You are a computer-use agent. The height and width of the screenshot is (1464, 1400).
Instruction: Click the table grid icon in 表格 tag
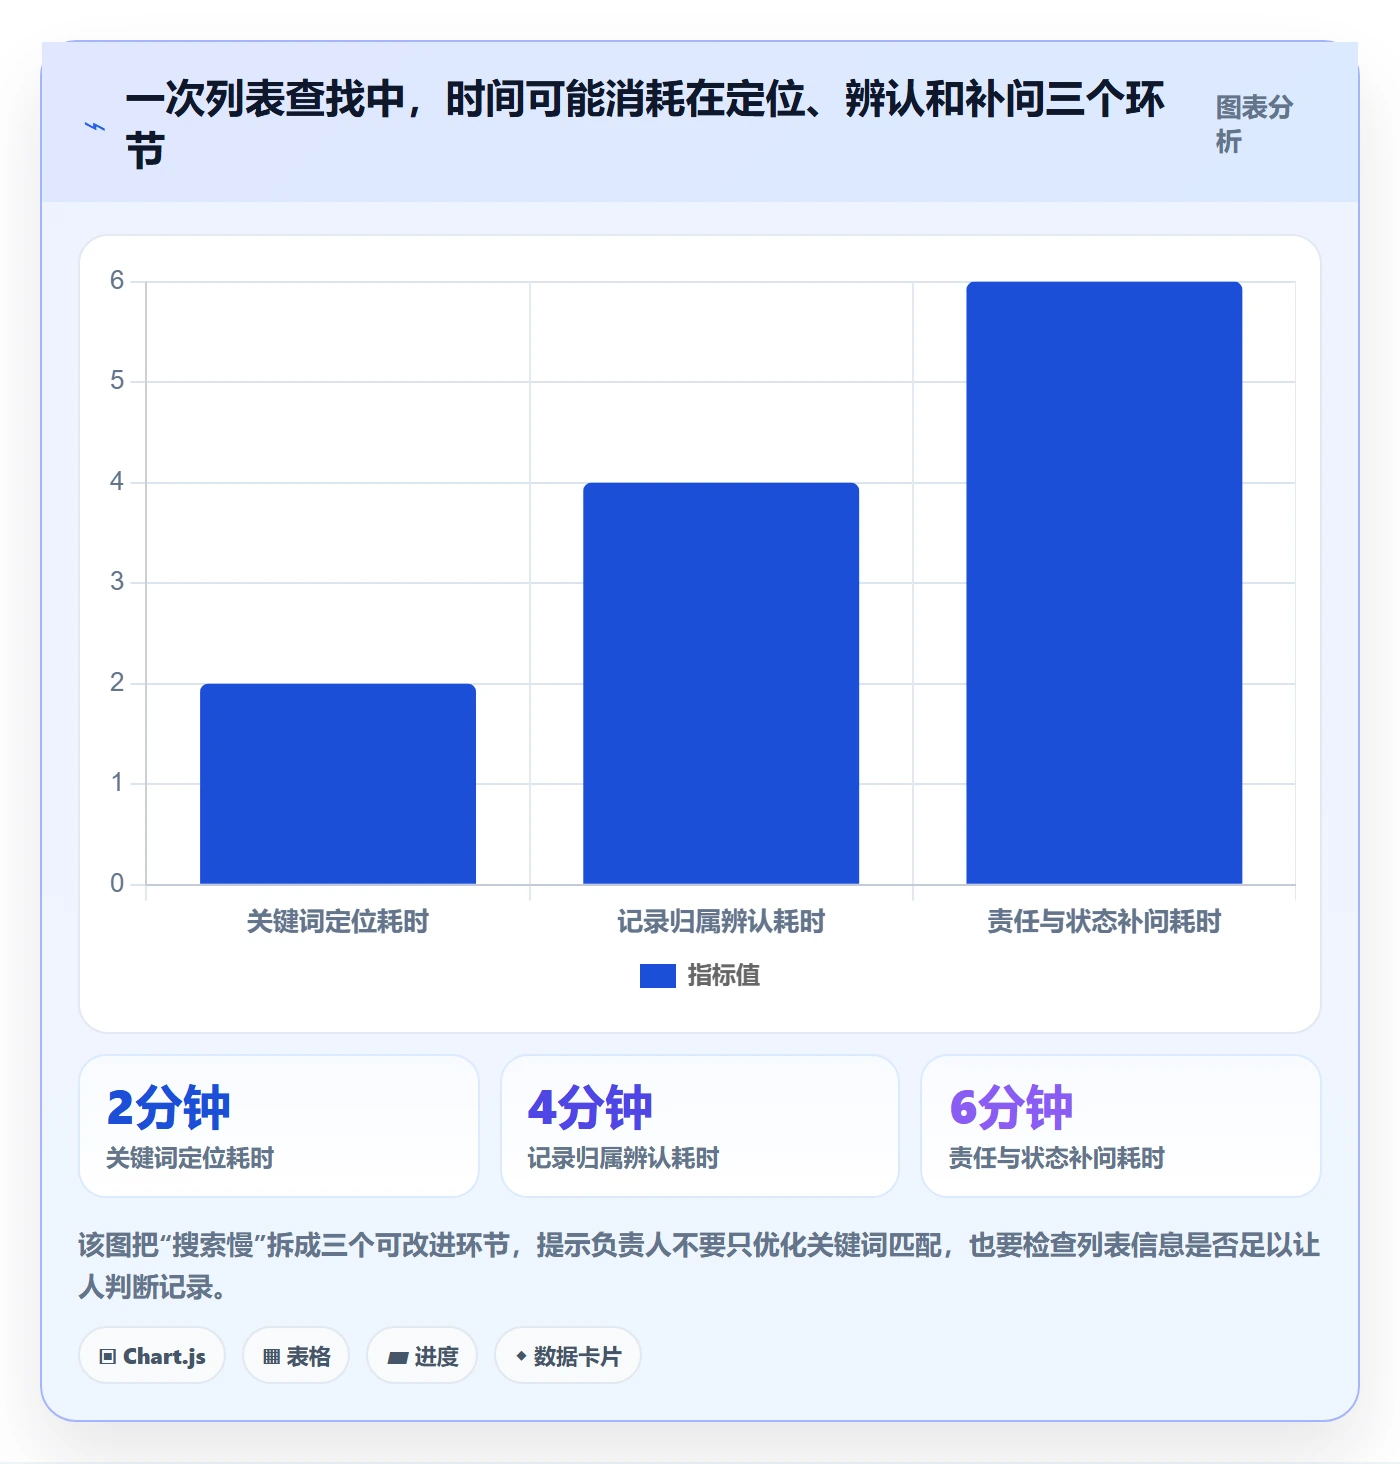[x=271, y=1357]
